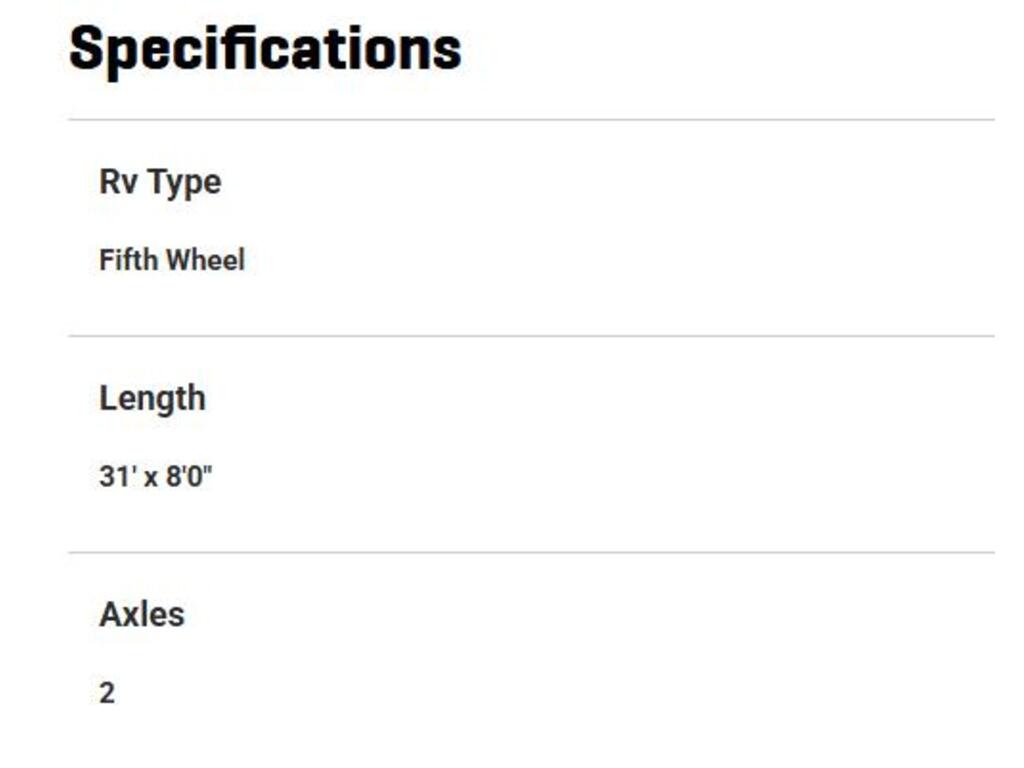1024x768 pixels.
Task: Click the "Rv" word in the first label
Action: (119, 182)
